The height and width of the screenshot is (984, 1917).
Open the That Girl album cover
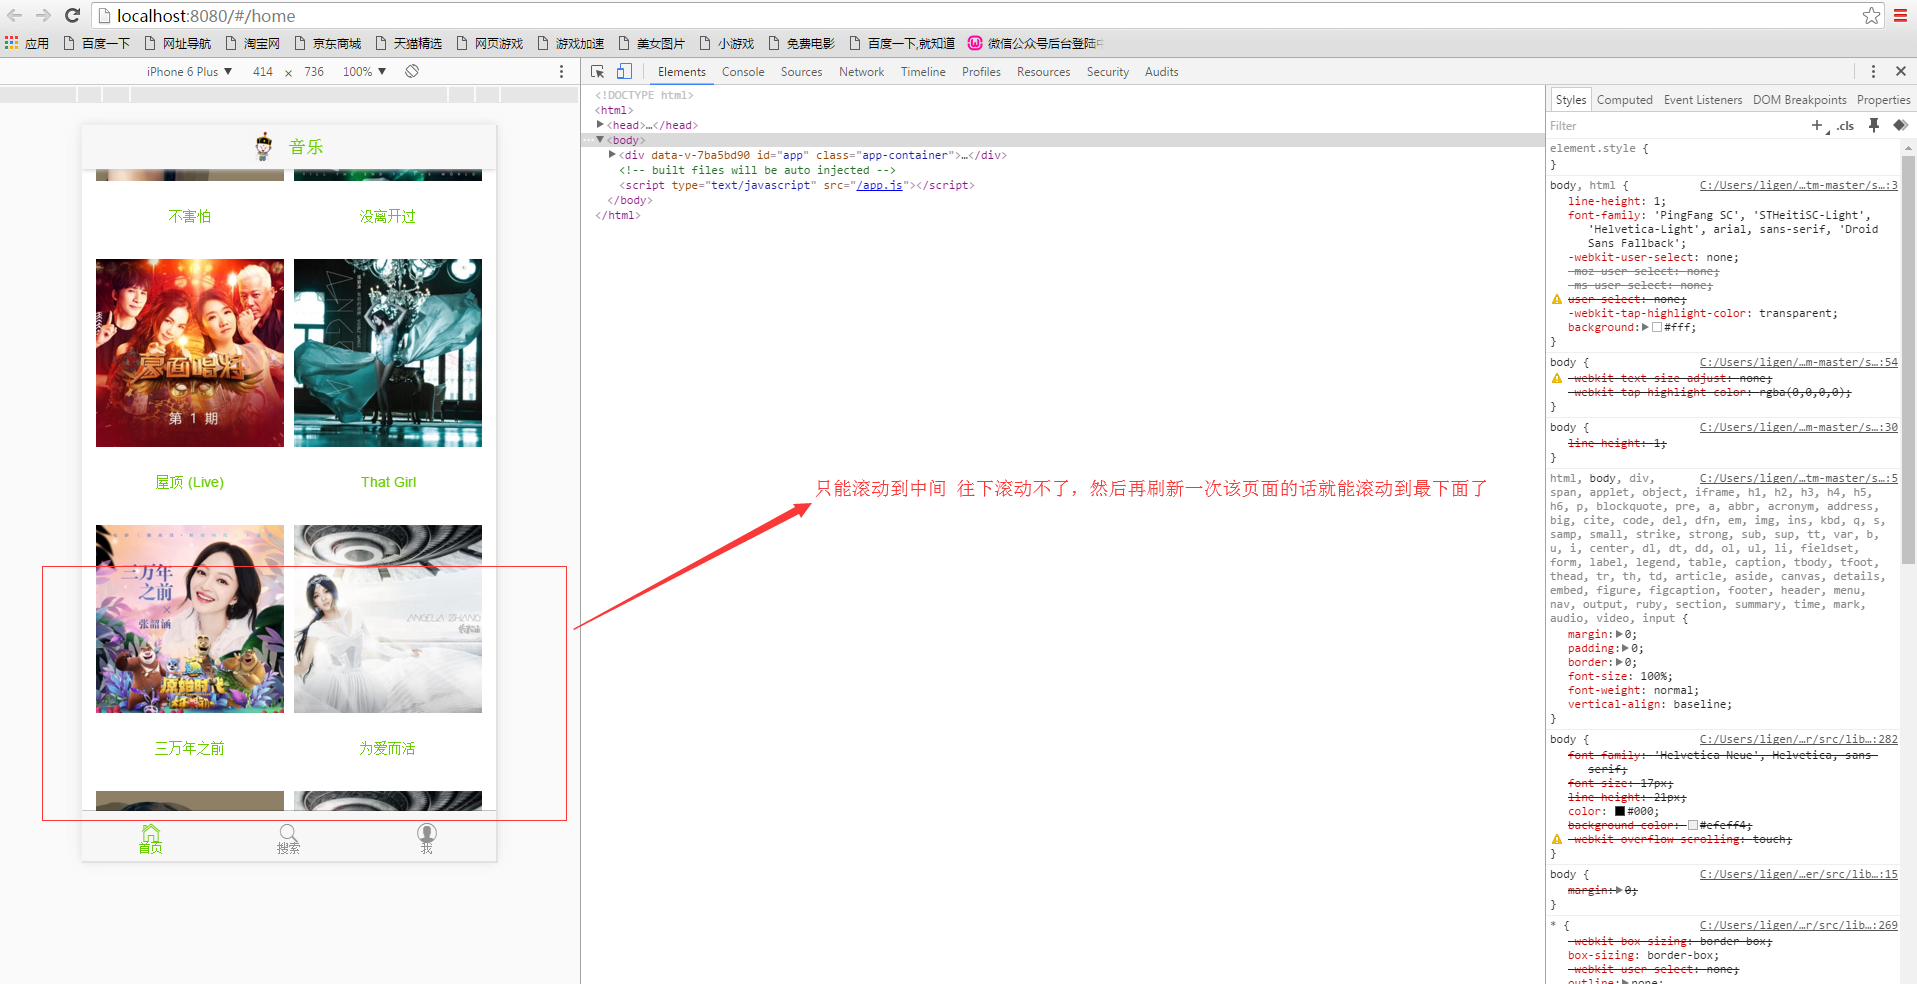click(388, 353)
